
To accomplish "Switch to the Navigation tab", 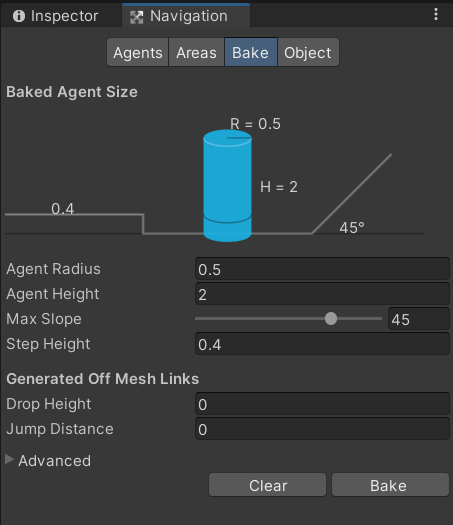I will [x=186, y=15].
